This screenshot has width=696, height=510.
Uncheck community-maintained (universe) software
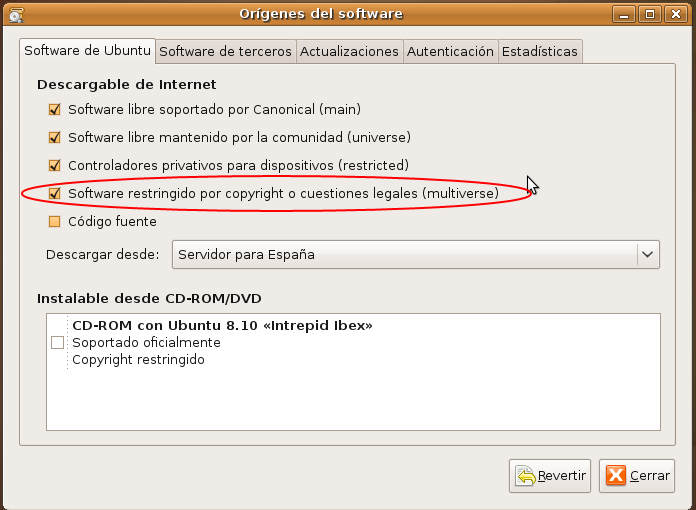tap(54, 137)
